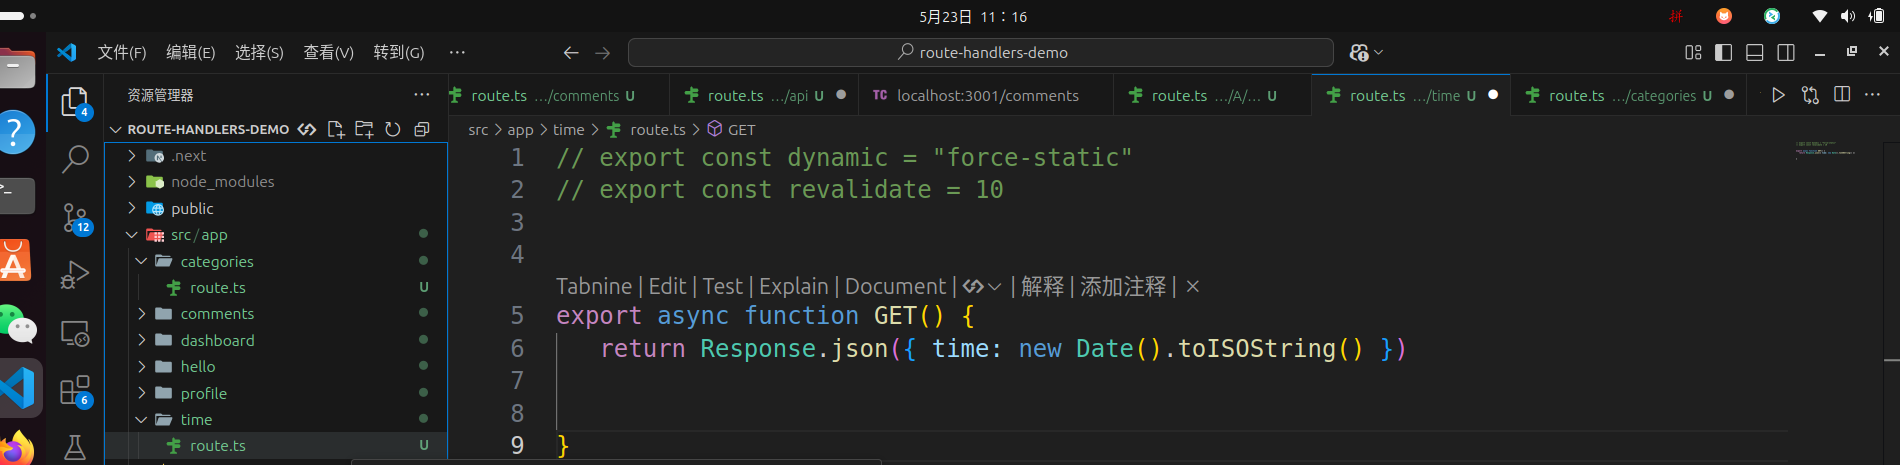Viewport: 1900px width, 465px height.
Task: Toggle the primary side bar visibility
Action: 1723,52
